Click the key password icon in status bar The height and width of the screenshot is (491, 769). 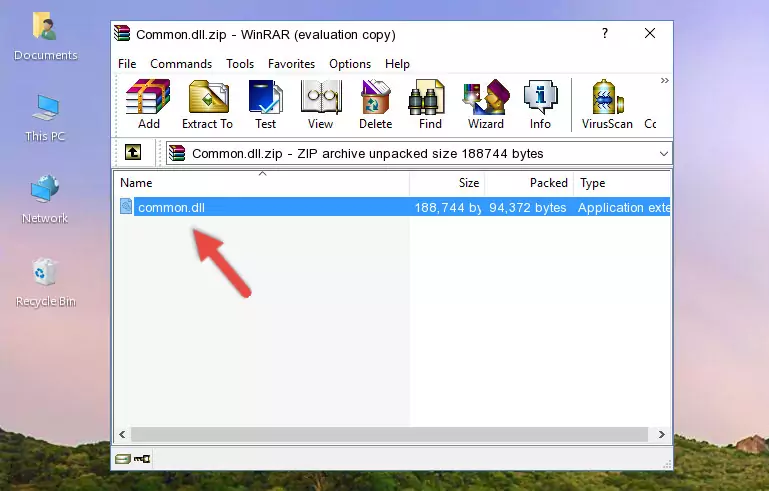pos(142,459)
